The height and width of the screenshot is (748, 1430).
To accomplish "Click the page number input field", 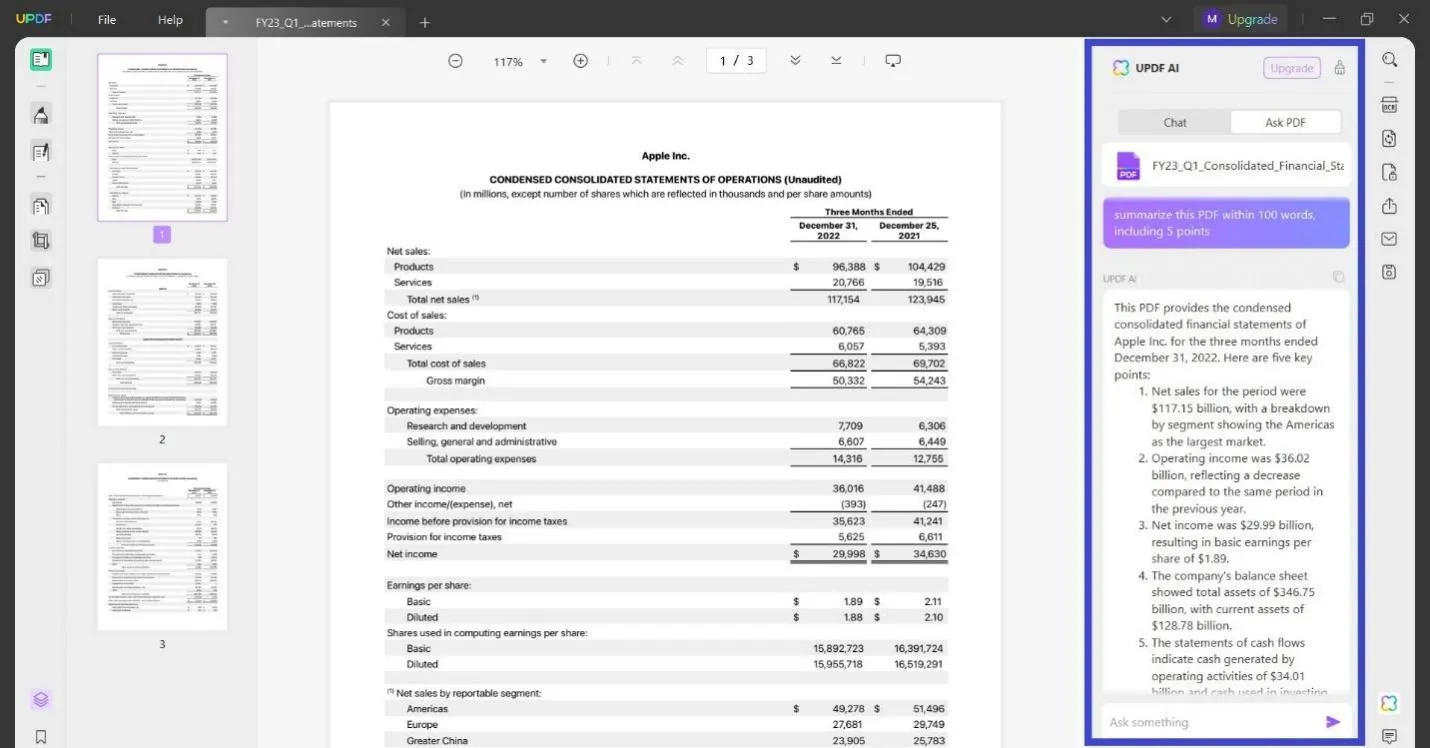I will point(736,61).
